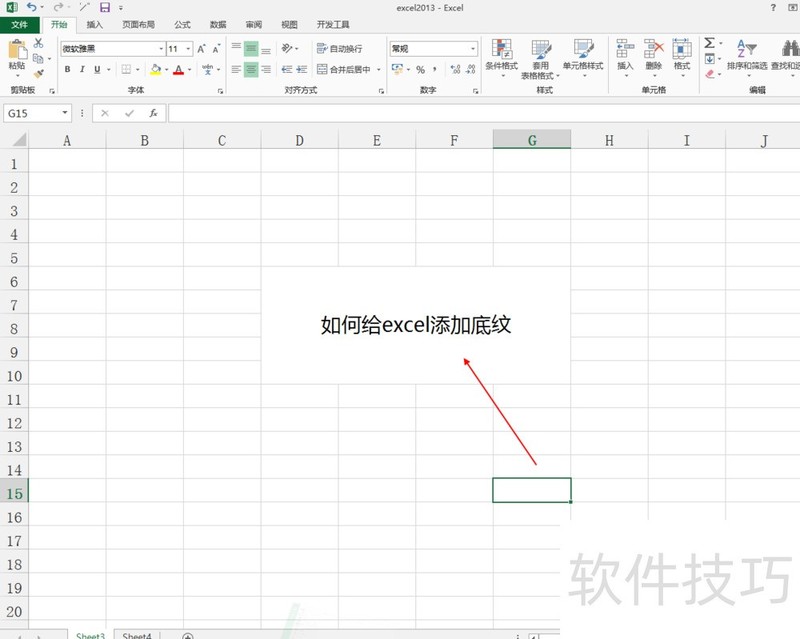The width and height of the screenshot is (800, 639).
Task: Toggle middle vertical alignment
Action: pos(251,48)
